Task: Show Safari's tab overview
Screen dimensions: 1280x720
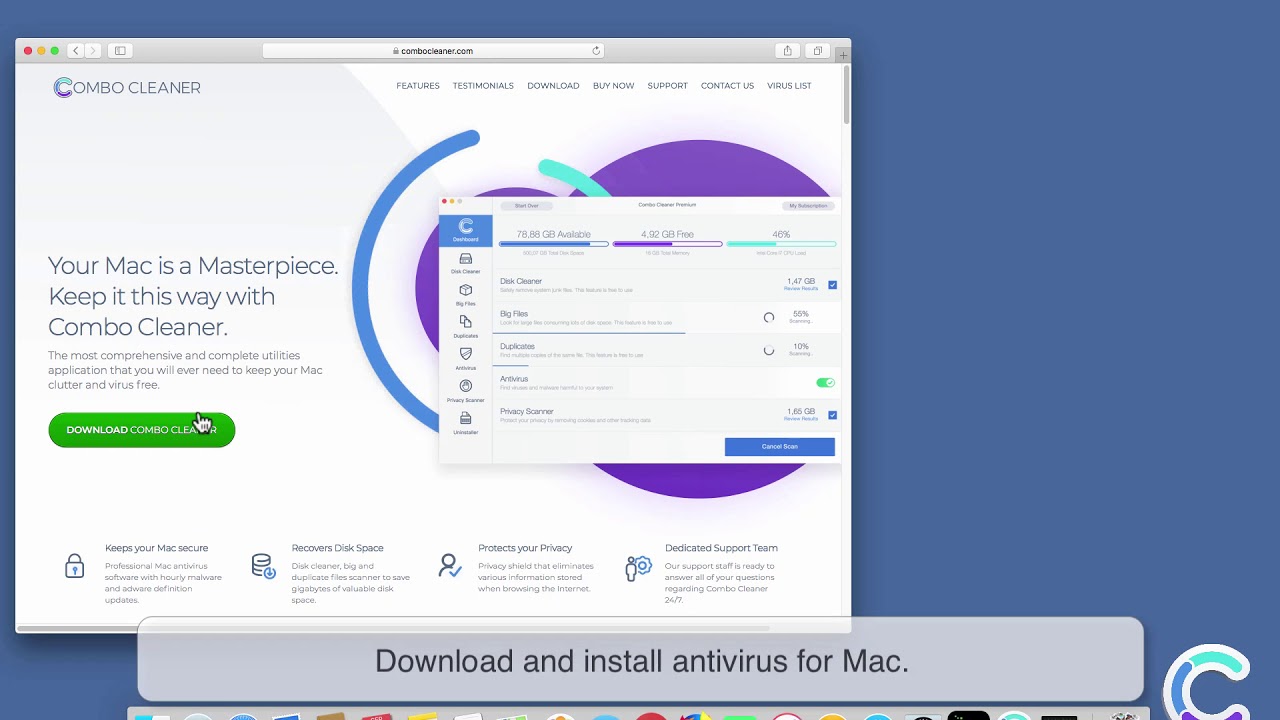Action: [817, 51]
